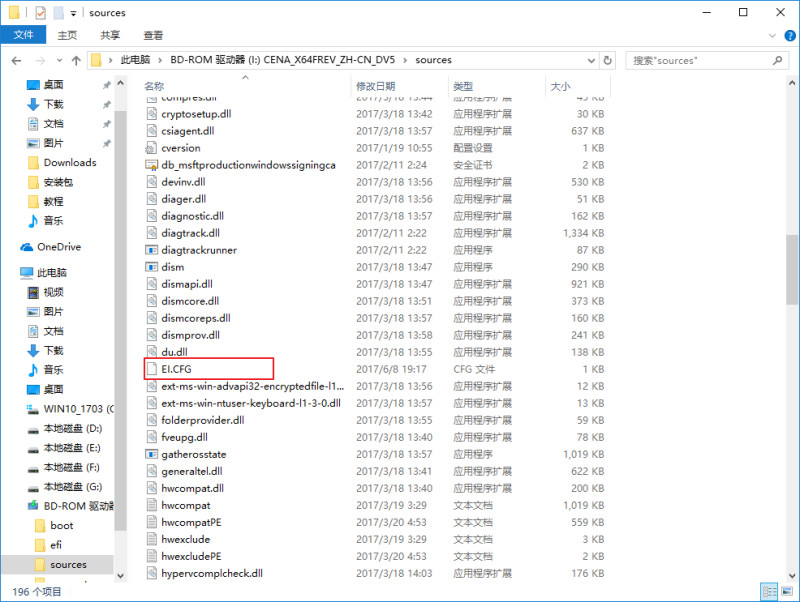Select the file generaltel.dll
Screen dimensions: 800x602
click(x=192, y=471)
